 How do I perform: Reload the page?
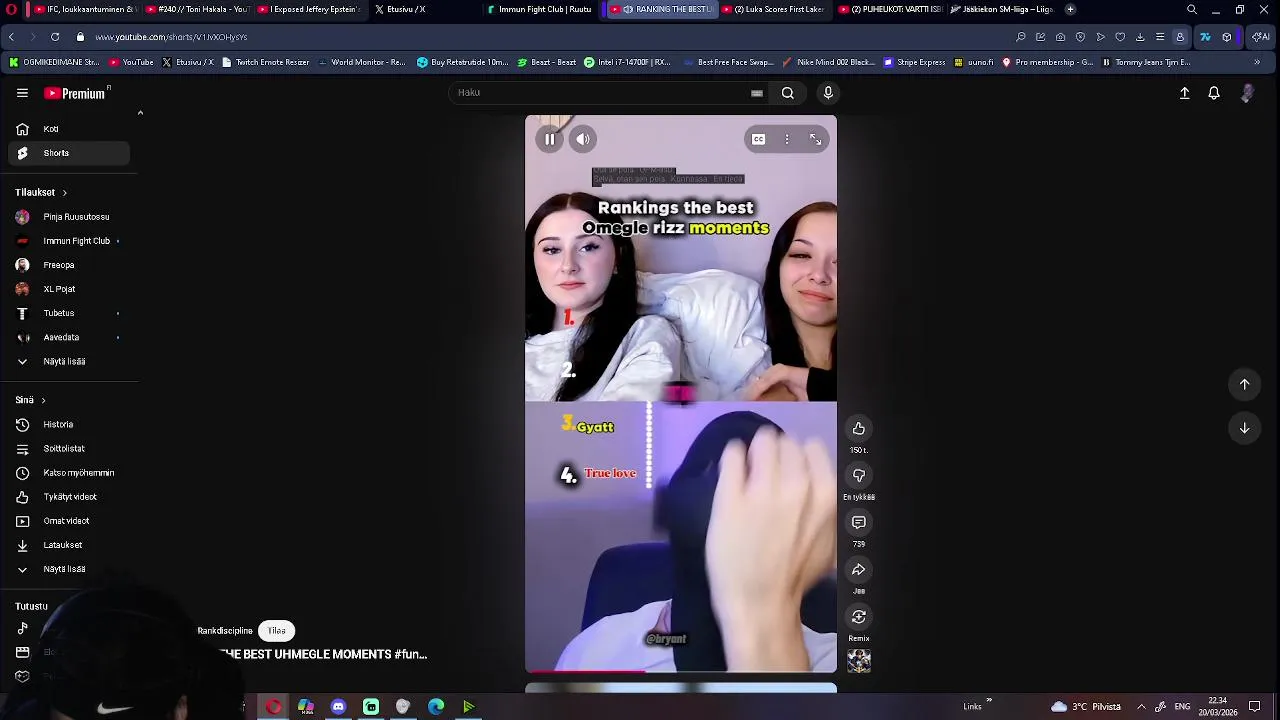[55, 37]
